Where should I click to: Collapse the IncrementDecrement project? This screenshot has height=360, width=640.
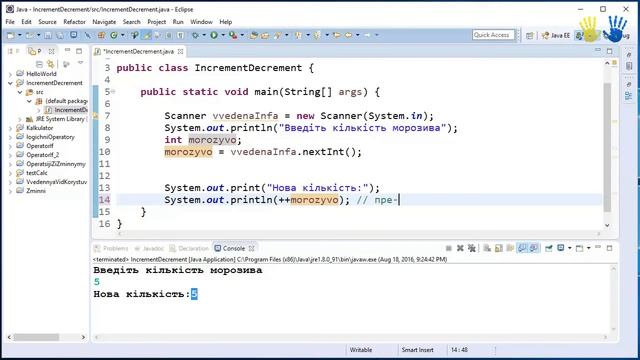pyautogui.click(x=10, y=83)
